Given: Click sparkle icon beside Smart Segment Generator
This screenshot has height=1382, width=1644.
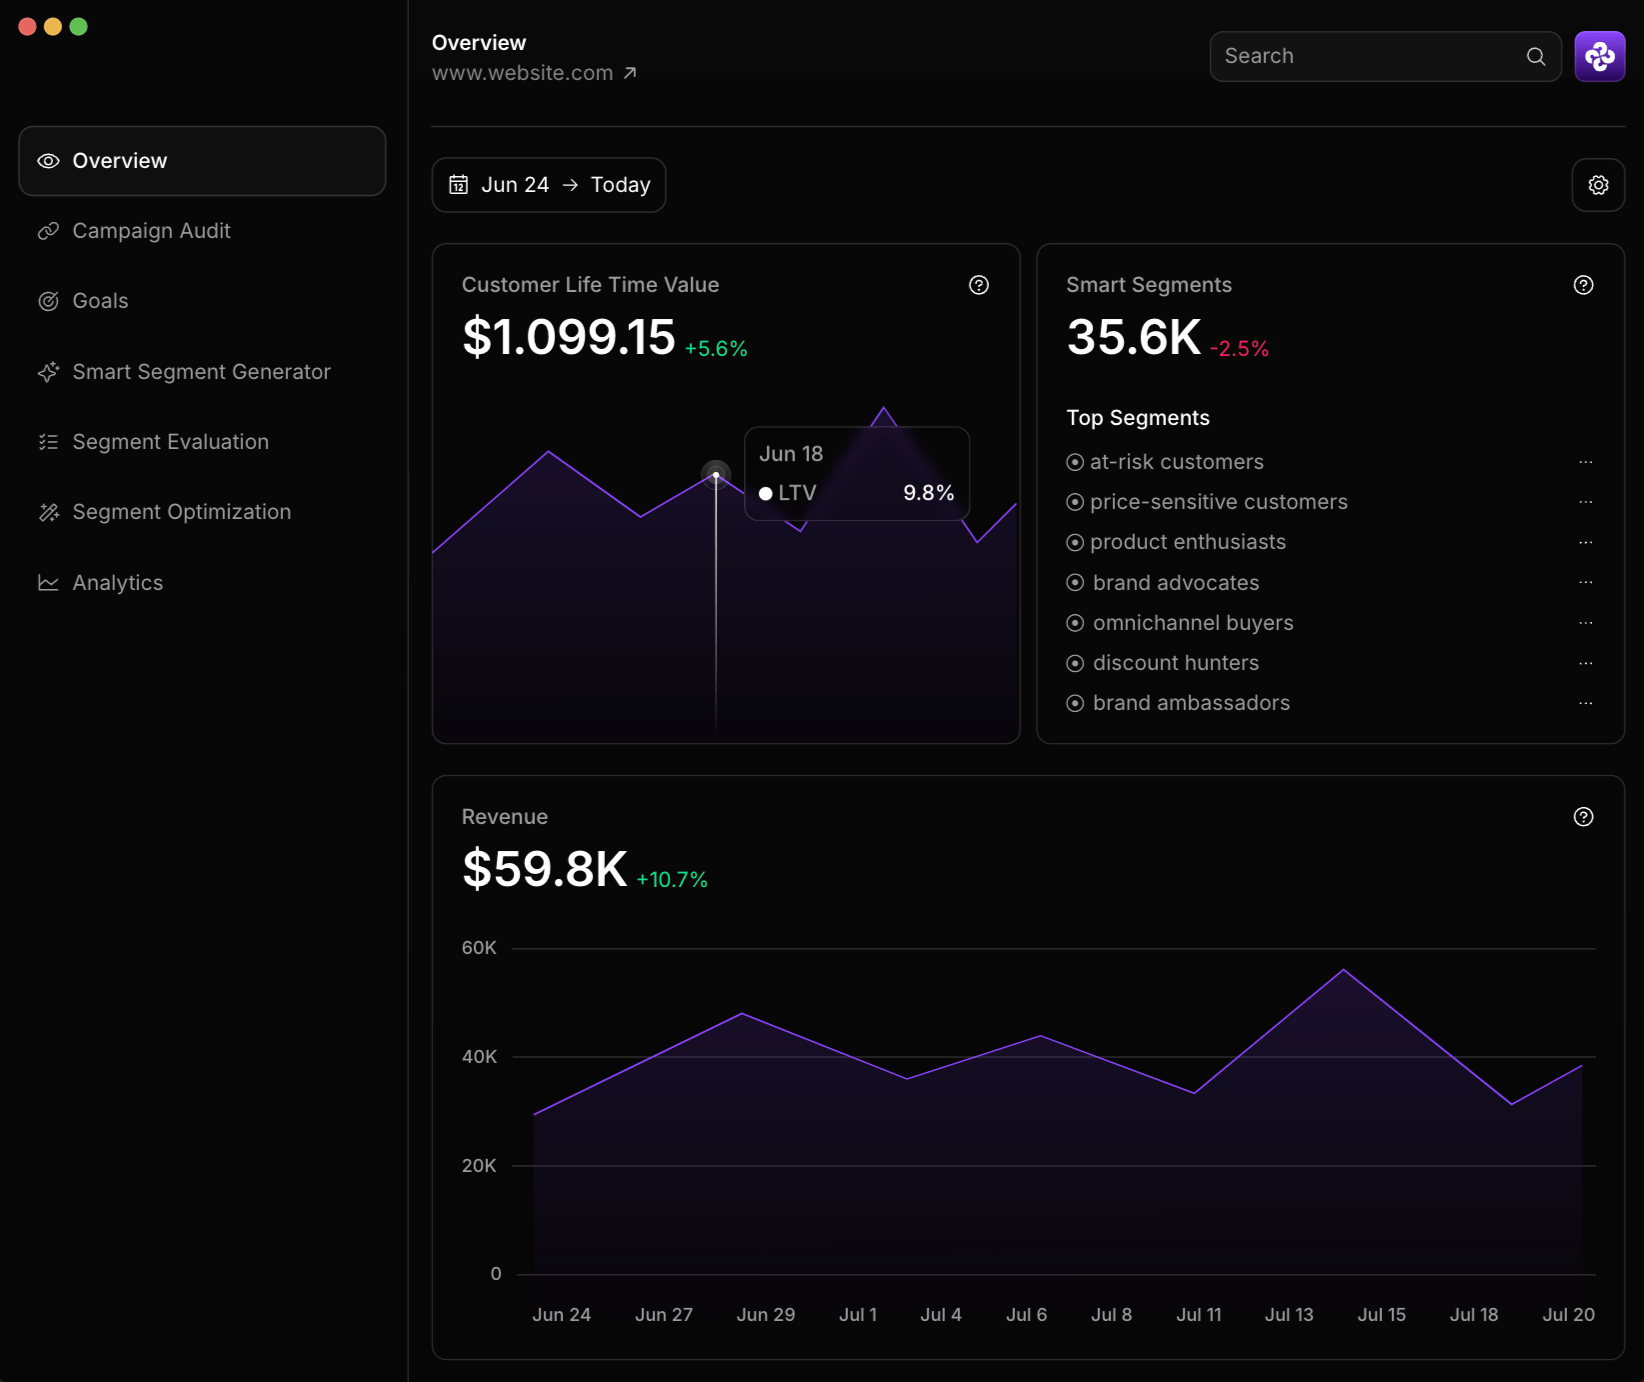Looking at the screenshot, I should 48,372.
